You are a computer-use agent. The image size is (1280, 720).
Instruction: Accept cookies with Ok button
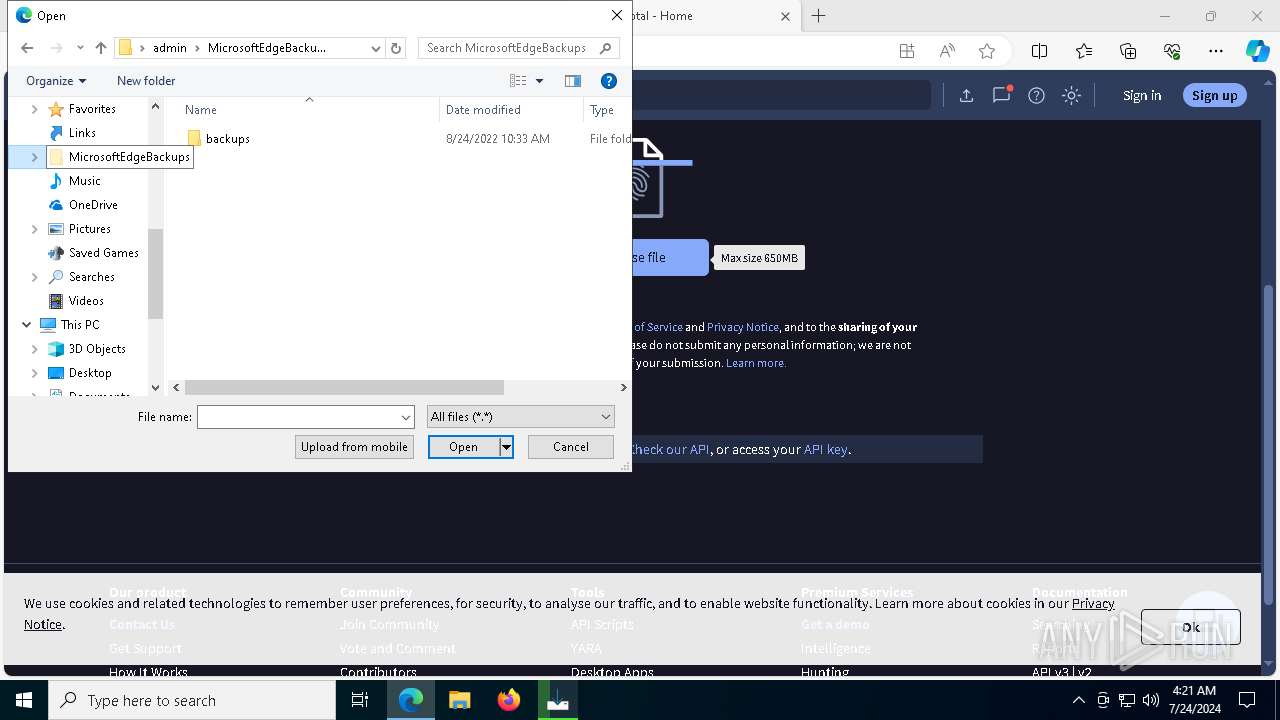[x=1190, y=627]
